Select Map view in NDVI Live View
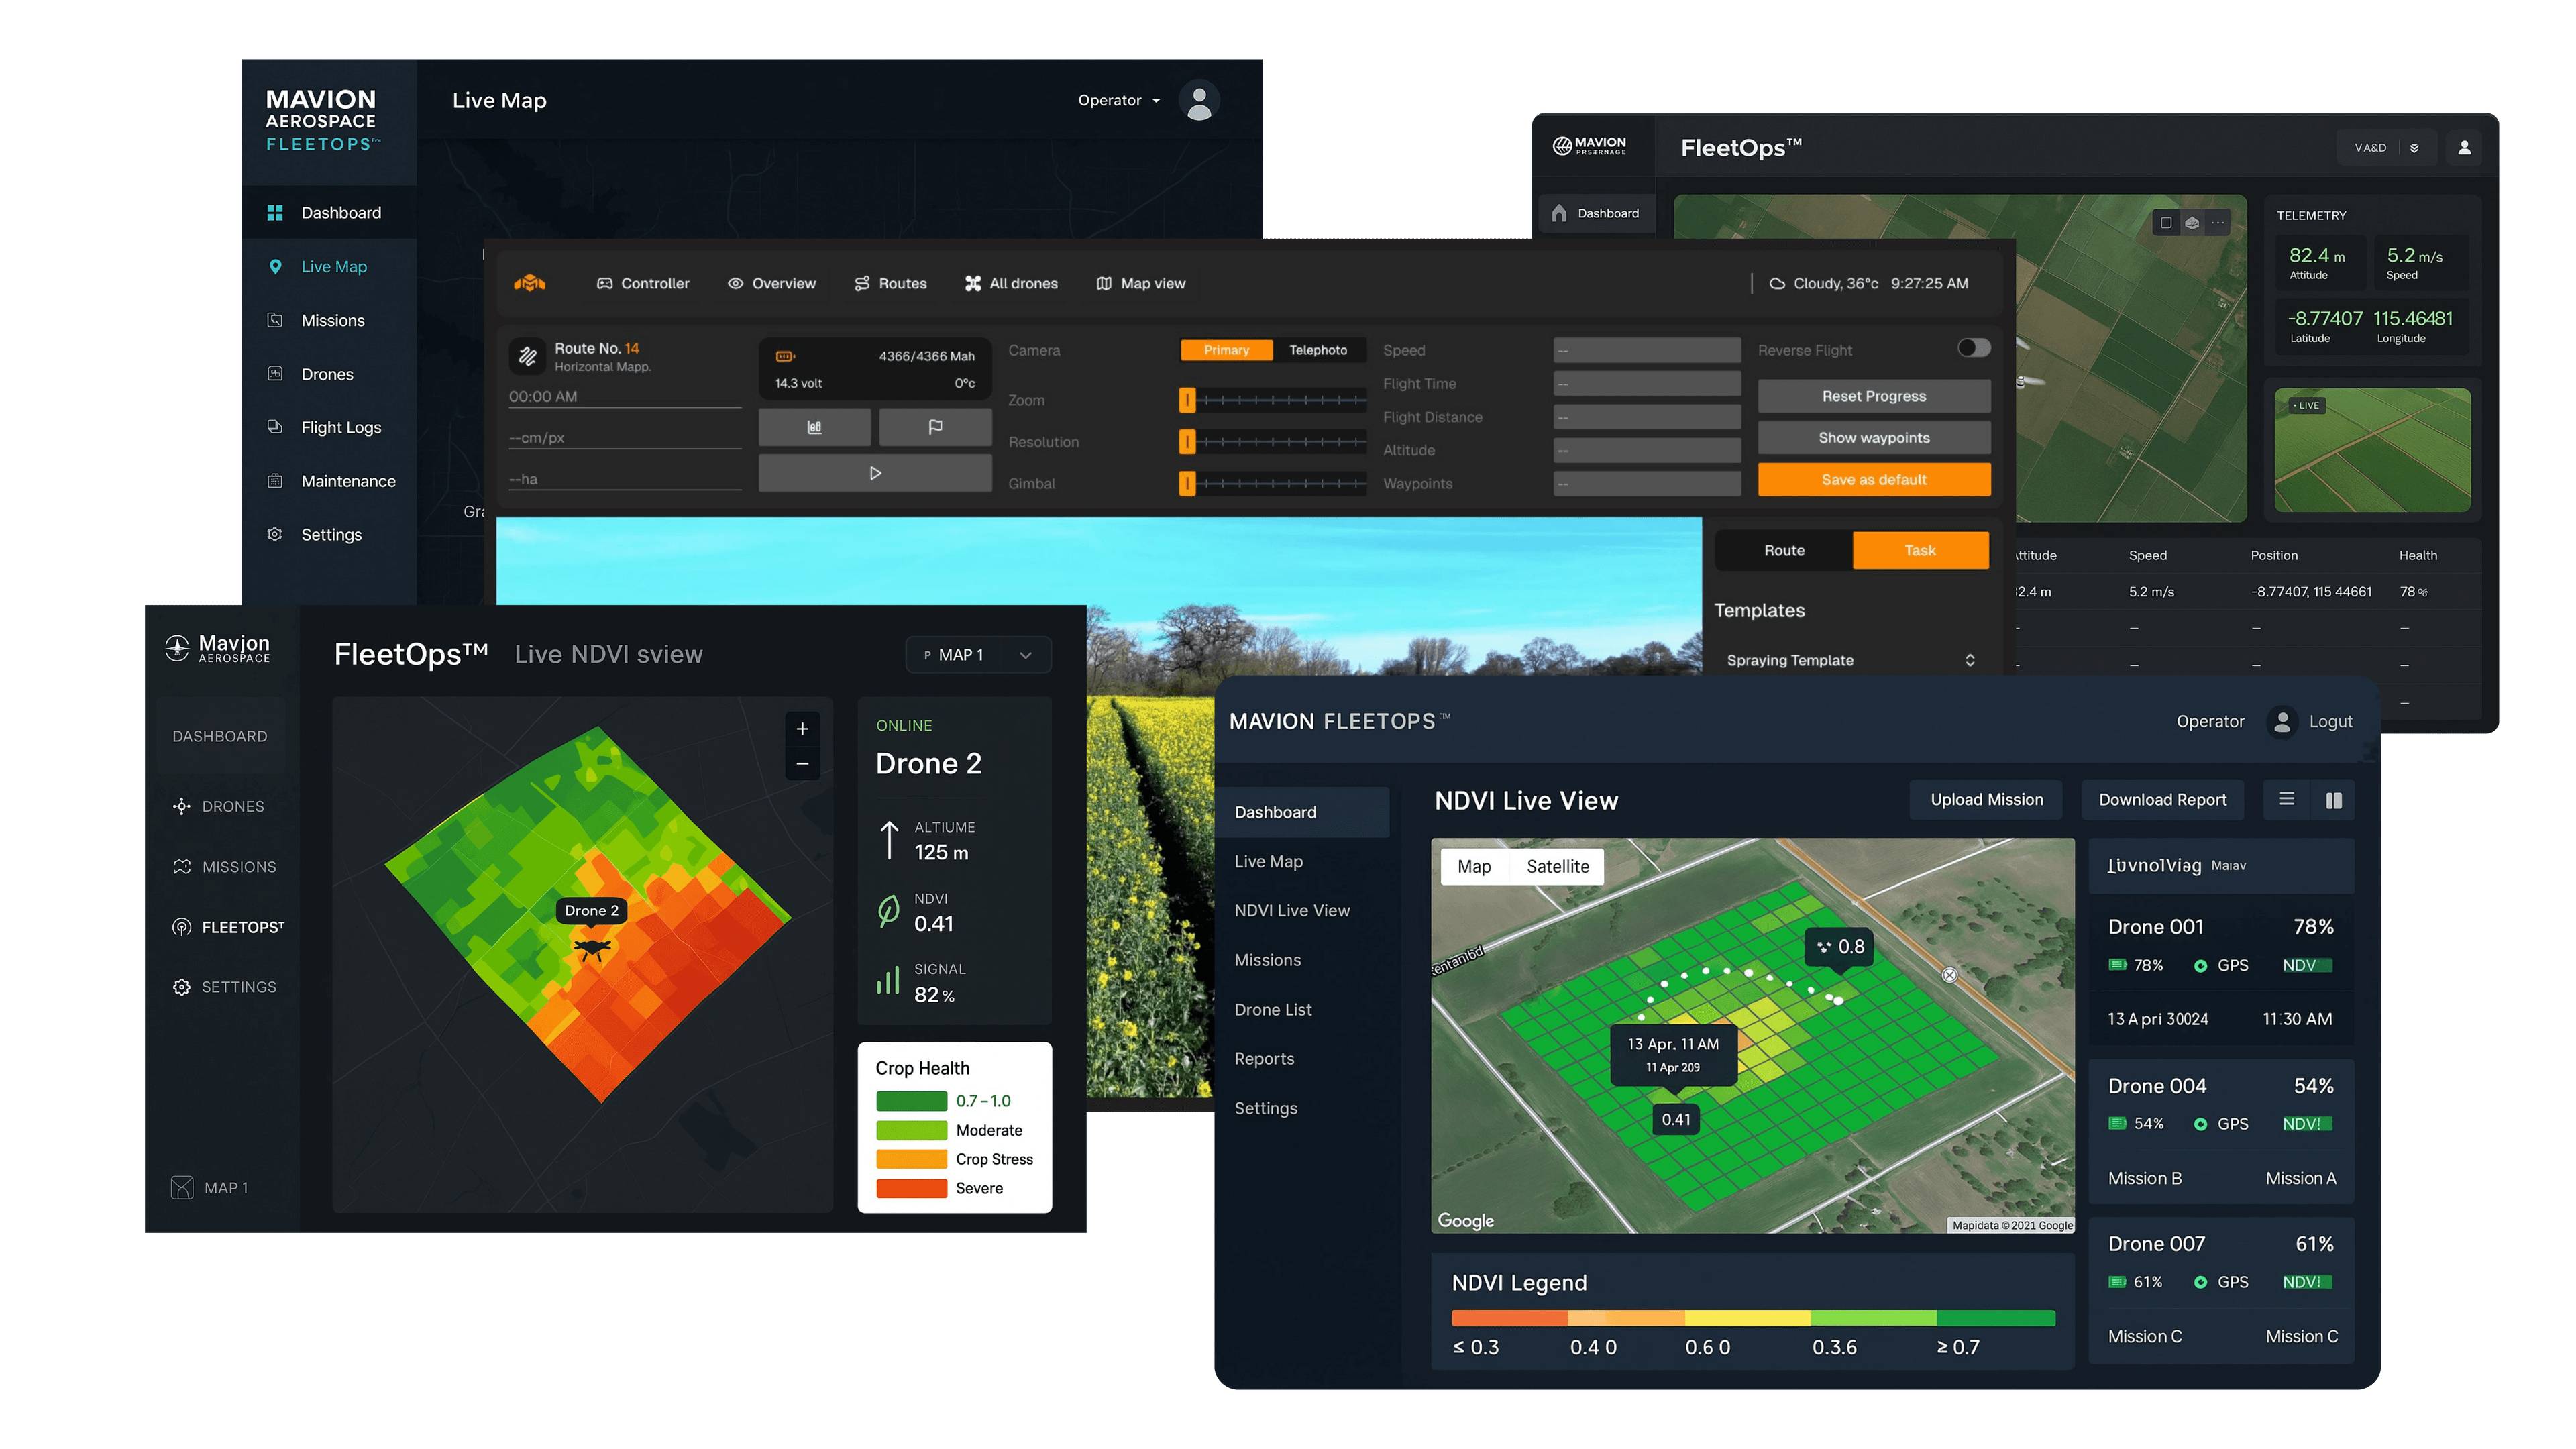Screen dimensions: 2576x1449 (1474, 866)
